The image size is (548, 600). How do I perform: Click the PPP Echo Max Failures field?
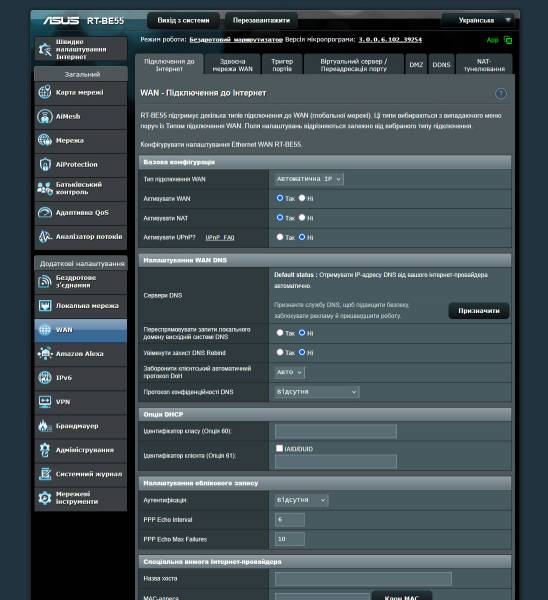coord(290,539)
